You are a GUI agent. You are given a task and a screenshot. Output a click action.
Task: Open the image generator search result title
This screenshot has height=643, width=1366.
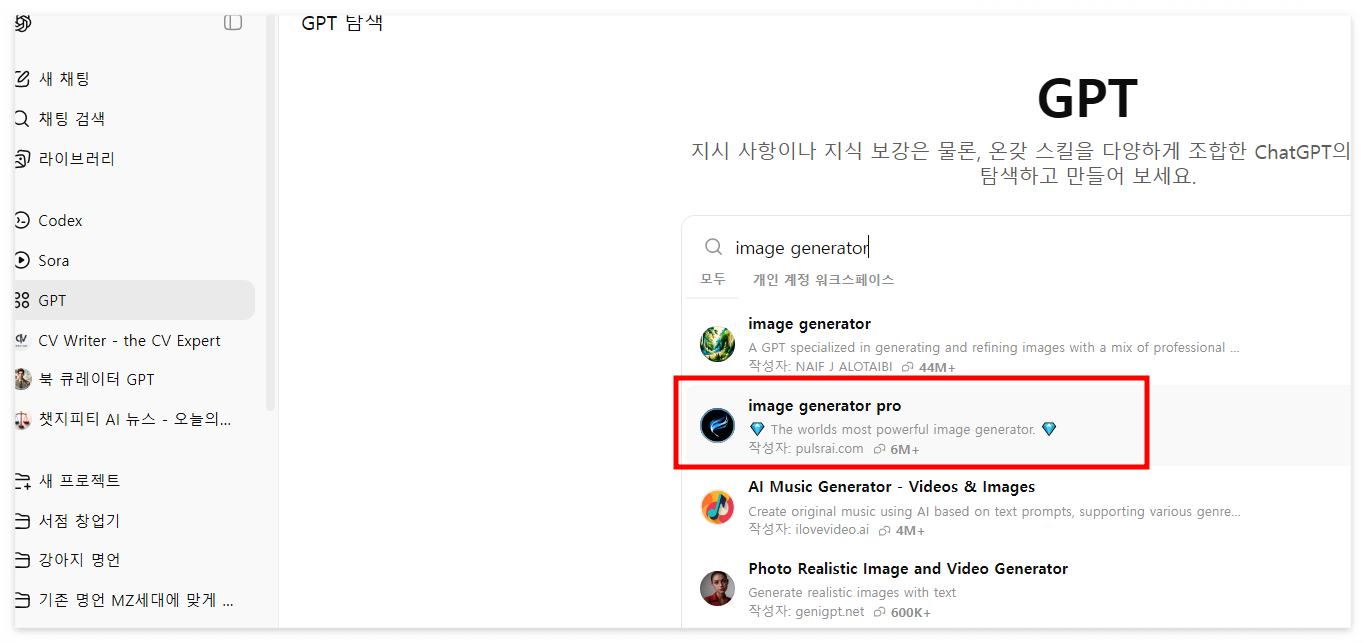coord(809,324)
